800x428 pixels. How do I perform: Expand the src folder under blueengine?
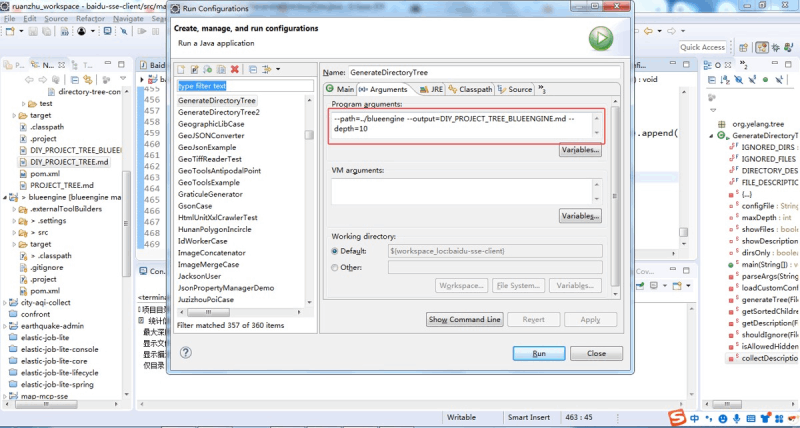(14, 233)
